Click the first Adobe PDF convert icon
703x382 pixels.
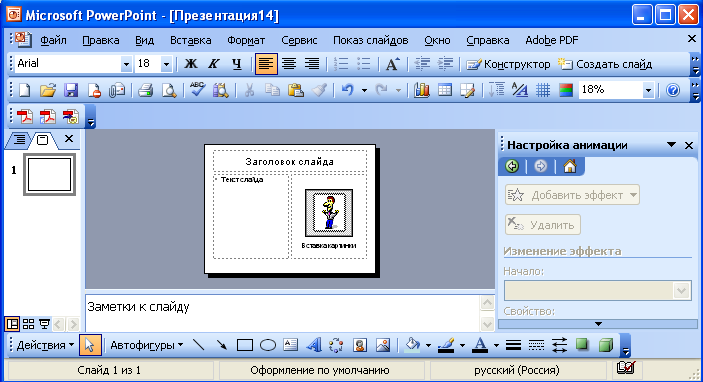(25, 116)
